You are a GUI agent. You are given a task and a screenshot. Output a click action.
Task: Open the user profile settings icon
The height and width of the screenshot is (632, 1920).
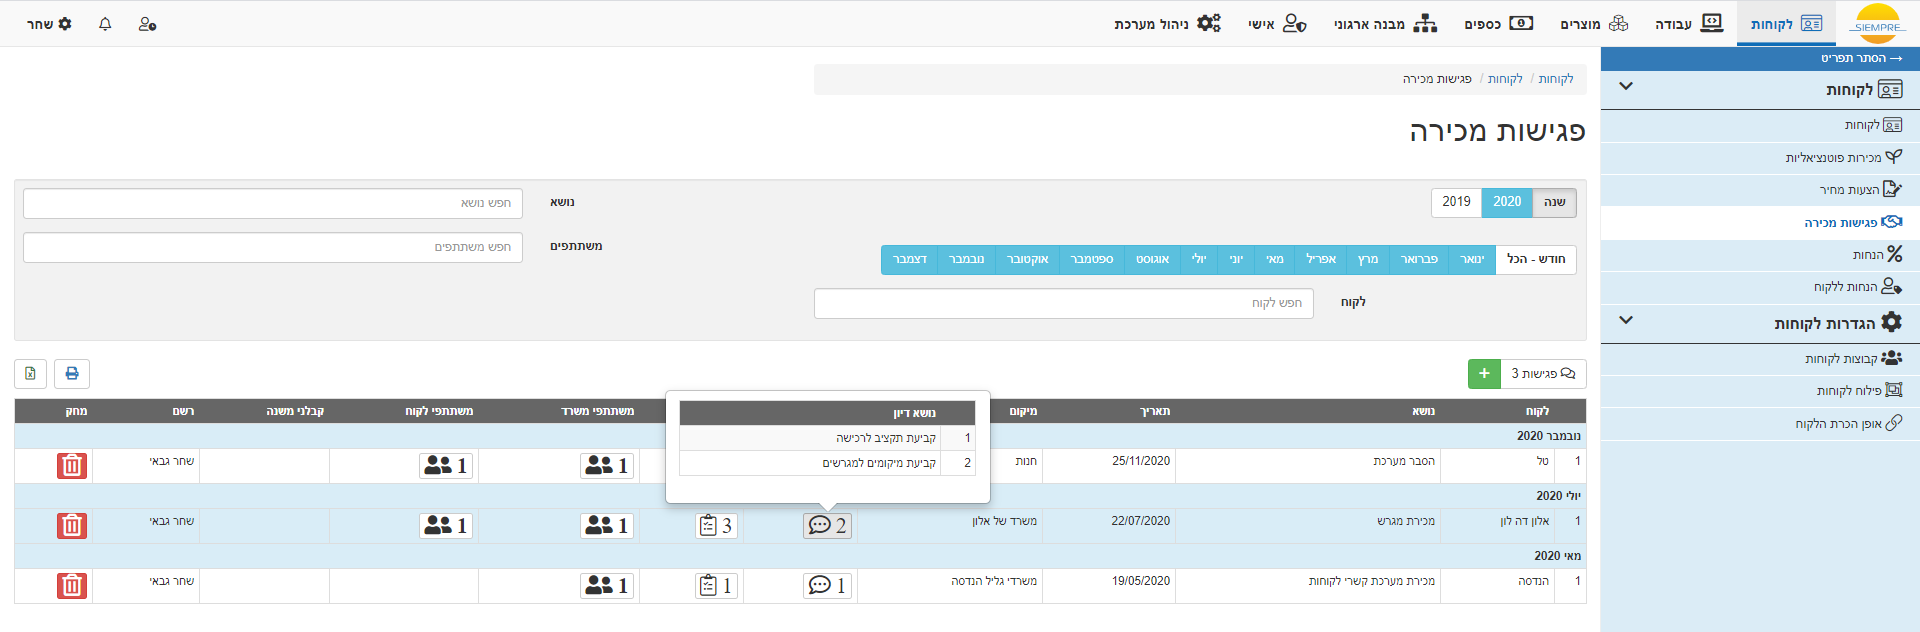147,24
